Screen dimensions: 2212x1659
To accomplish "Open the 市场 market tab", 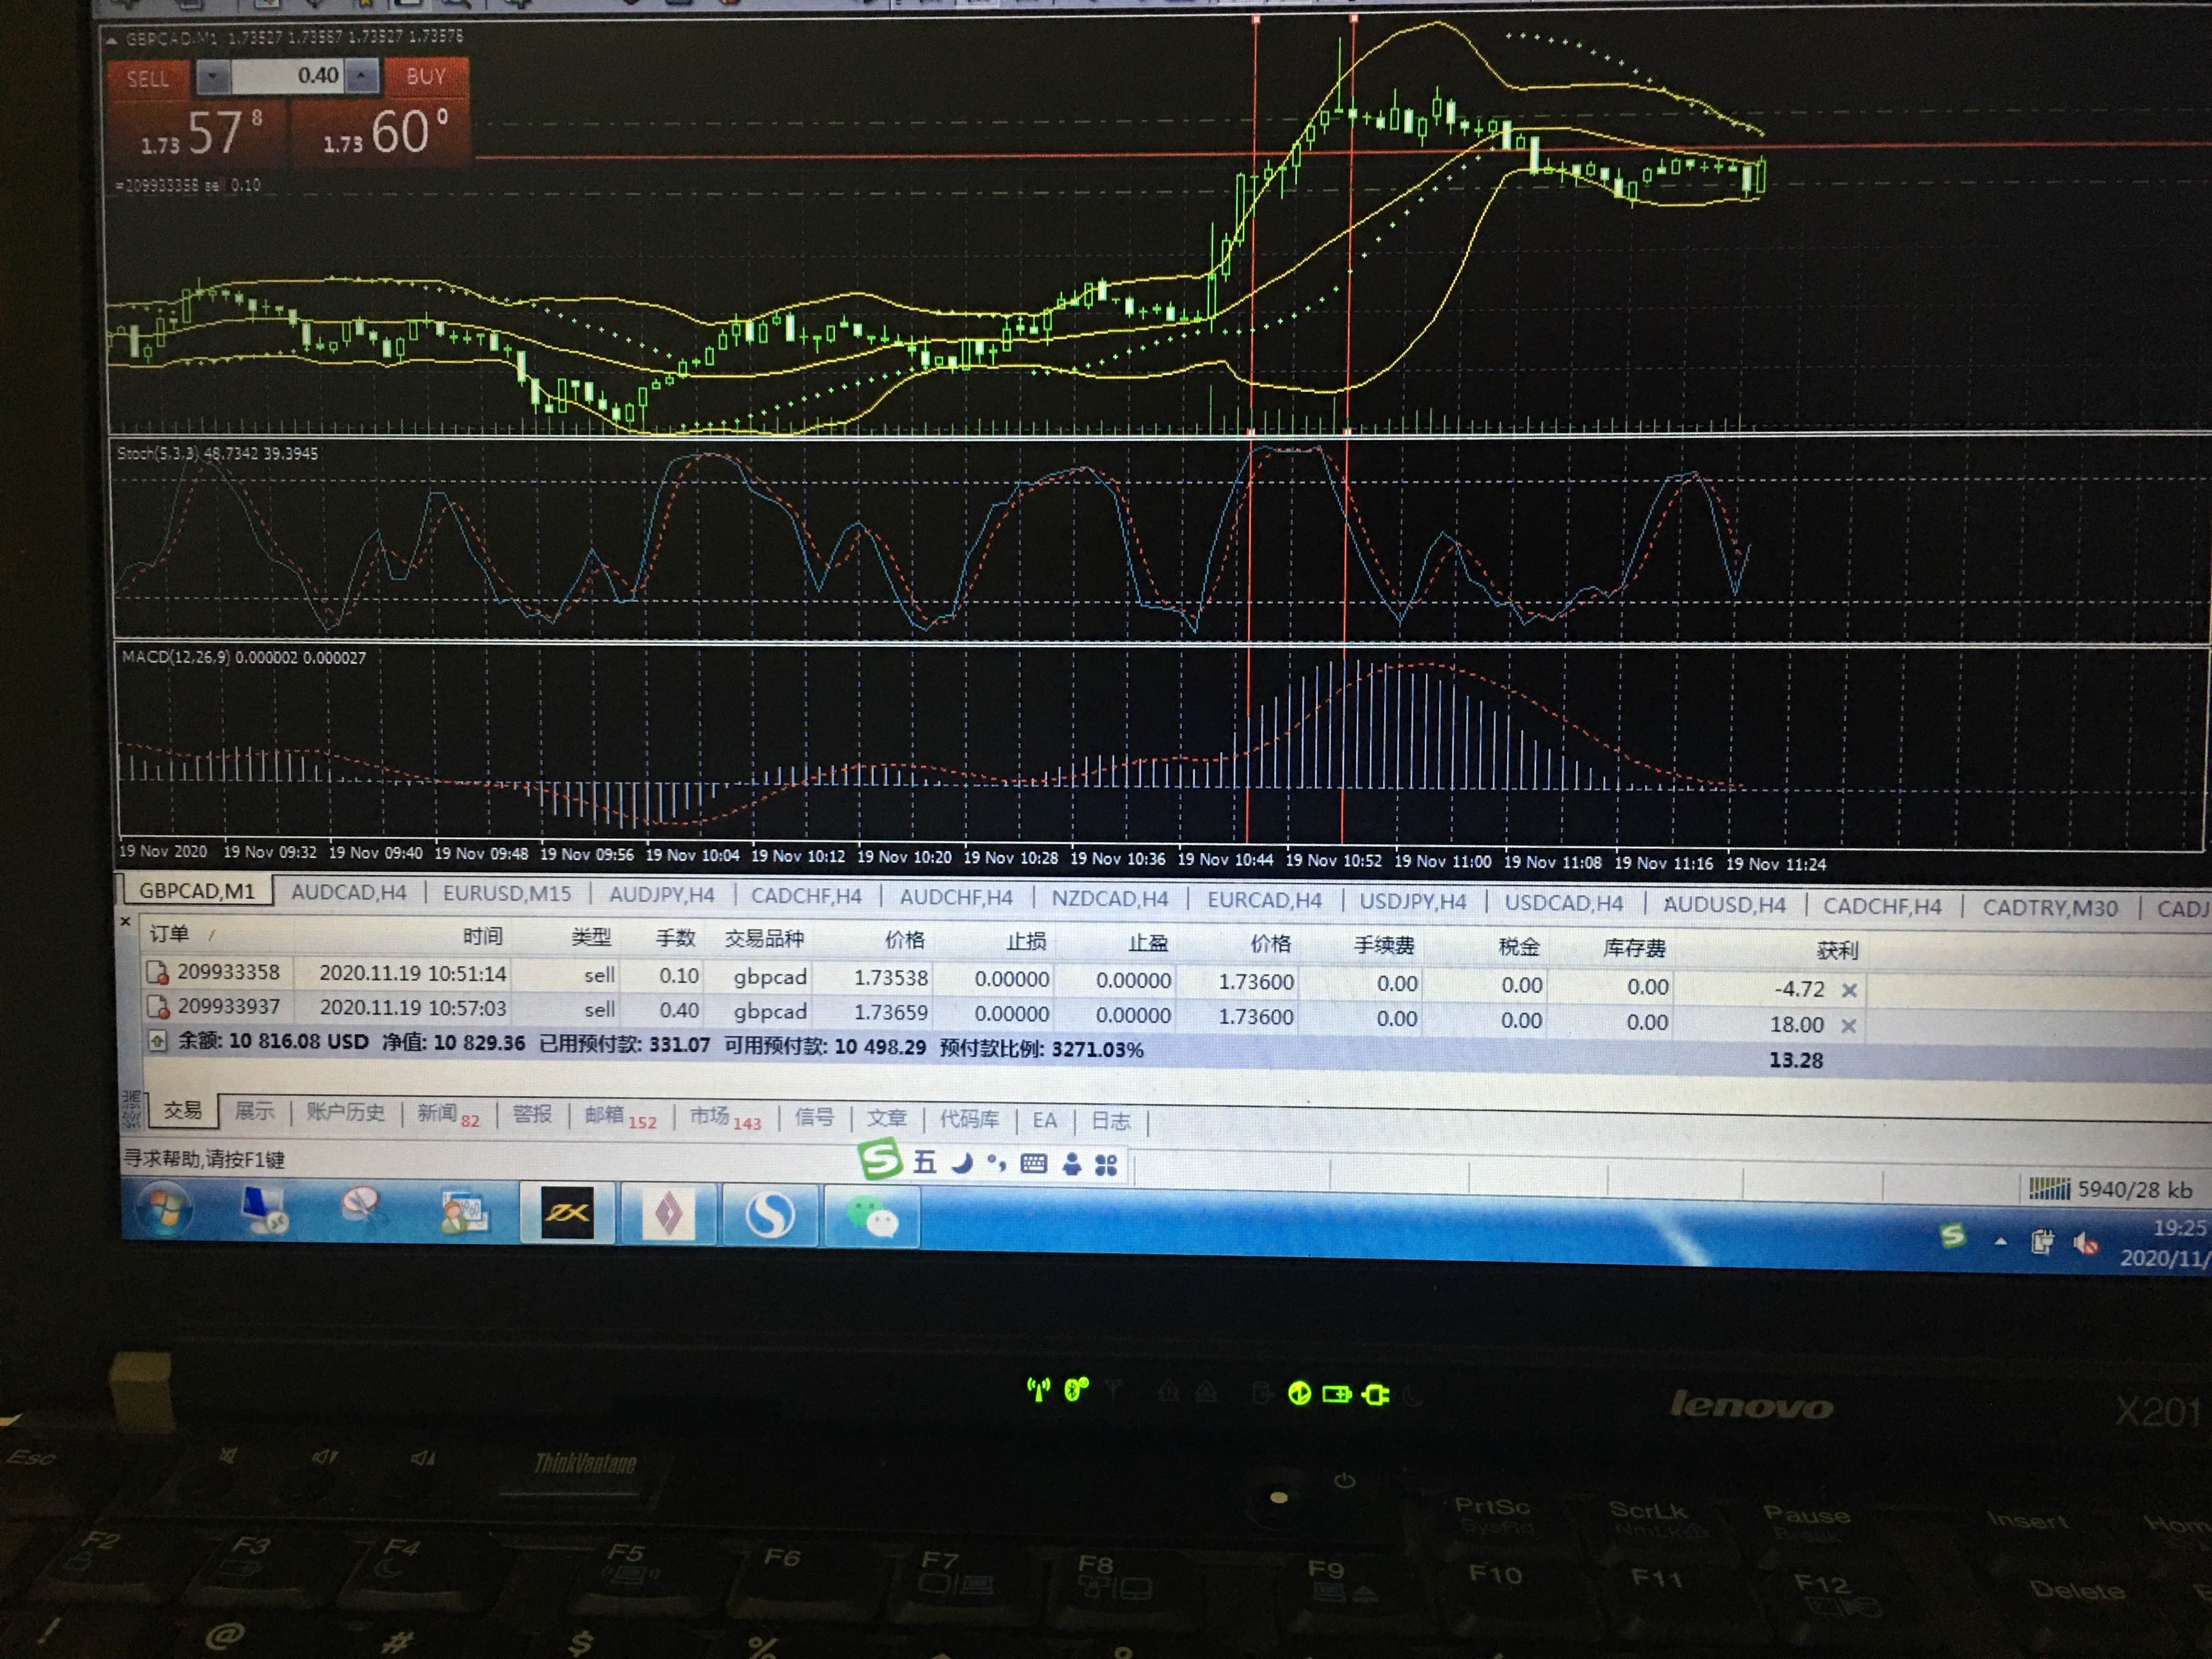I will (x=725, y=1117).
